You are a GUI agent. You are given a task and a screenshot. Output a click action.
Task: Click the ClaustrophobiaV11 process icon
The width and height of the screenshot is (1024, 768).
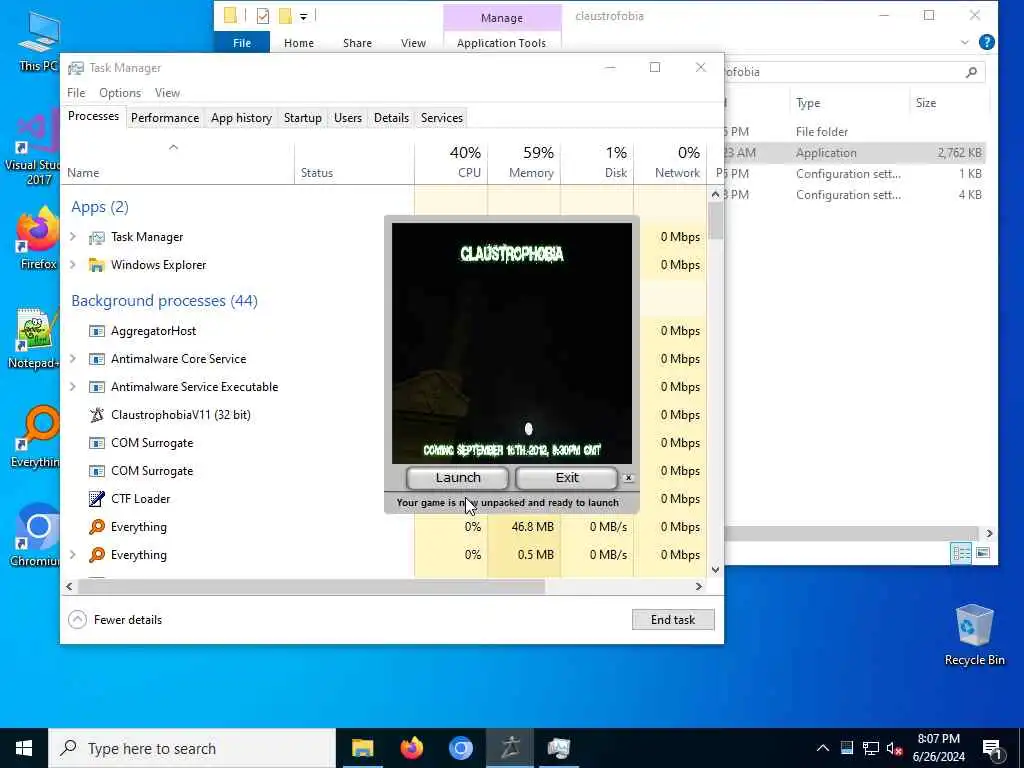(97, 415)
